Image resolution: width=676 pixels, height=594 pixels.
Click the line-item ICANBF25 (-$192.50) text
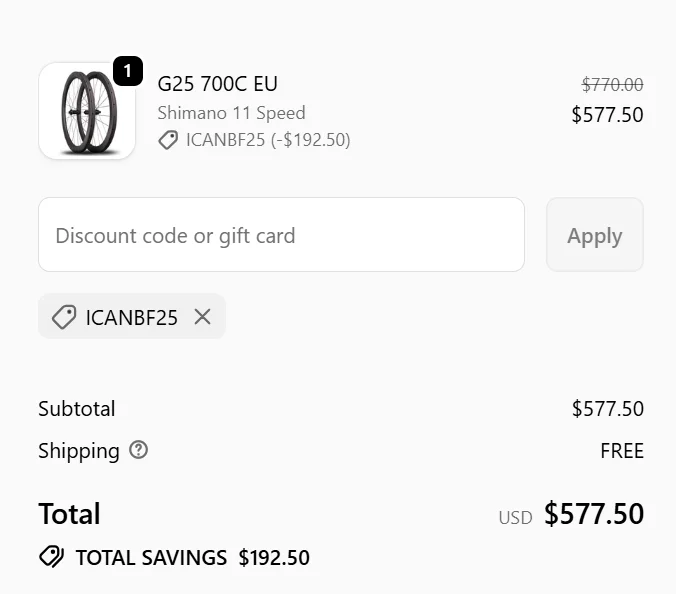tap(268, 140)
